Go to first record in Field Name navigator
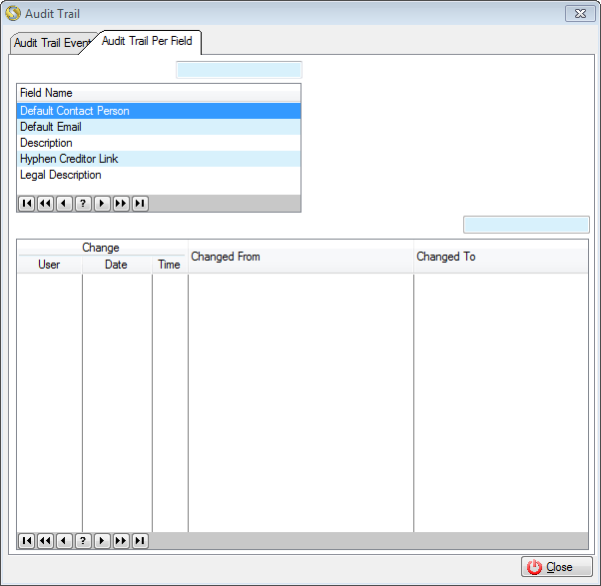The height and width of the screenshot is (586, 601). pos(26,204)
